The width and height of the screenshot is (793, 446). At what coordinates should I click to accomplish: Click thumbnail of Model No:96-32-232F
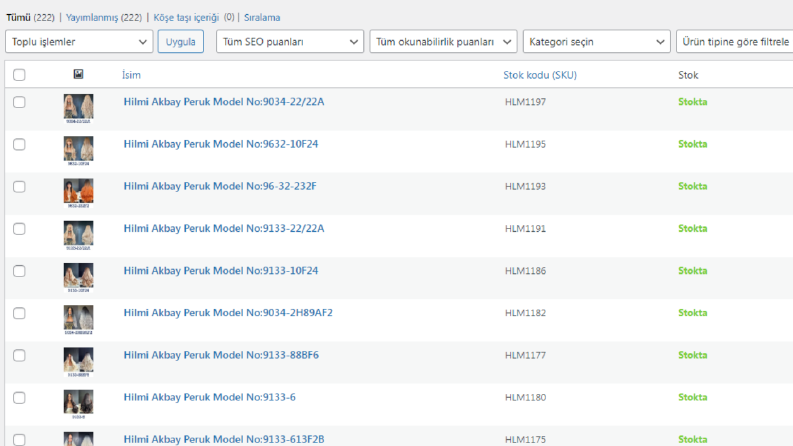78,193
